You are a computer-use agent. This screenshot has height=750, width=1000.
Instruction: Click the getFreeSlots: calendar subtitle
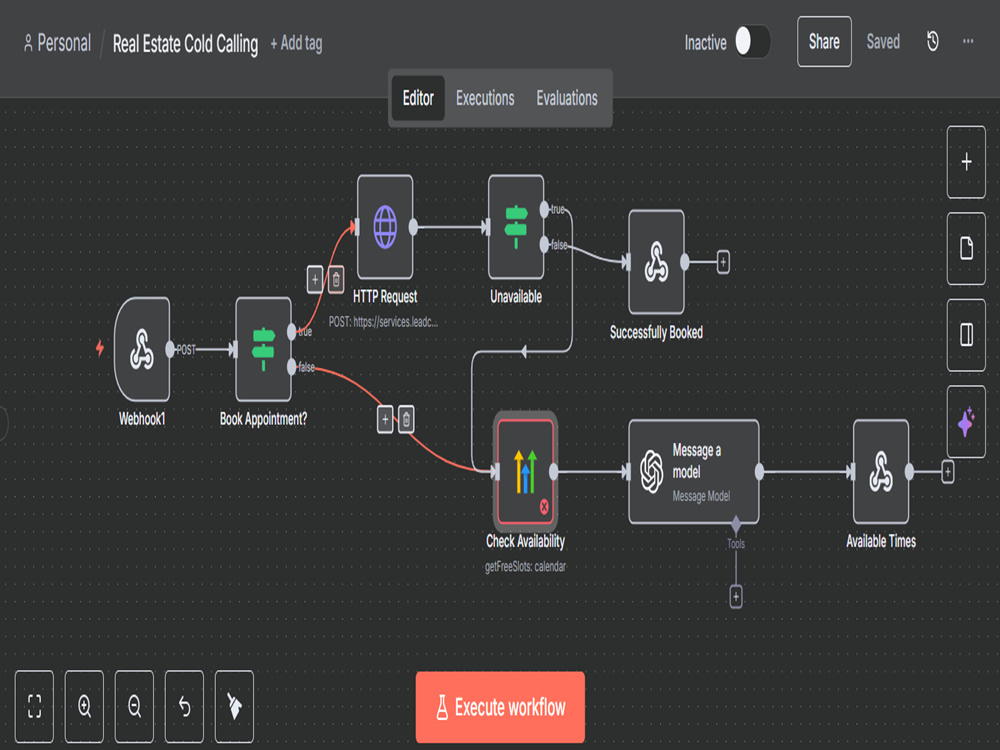click(526, 566)
